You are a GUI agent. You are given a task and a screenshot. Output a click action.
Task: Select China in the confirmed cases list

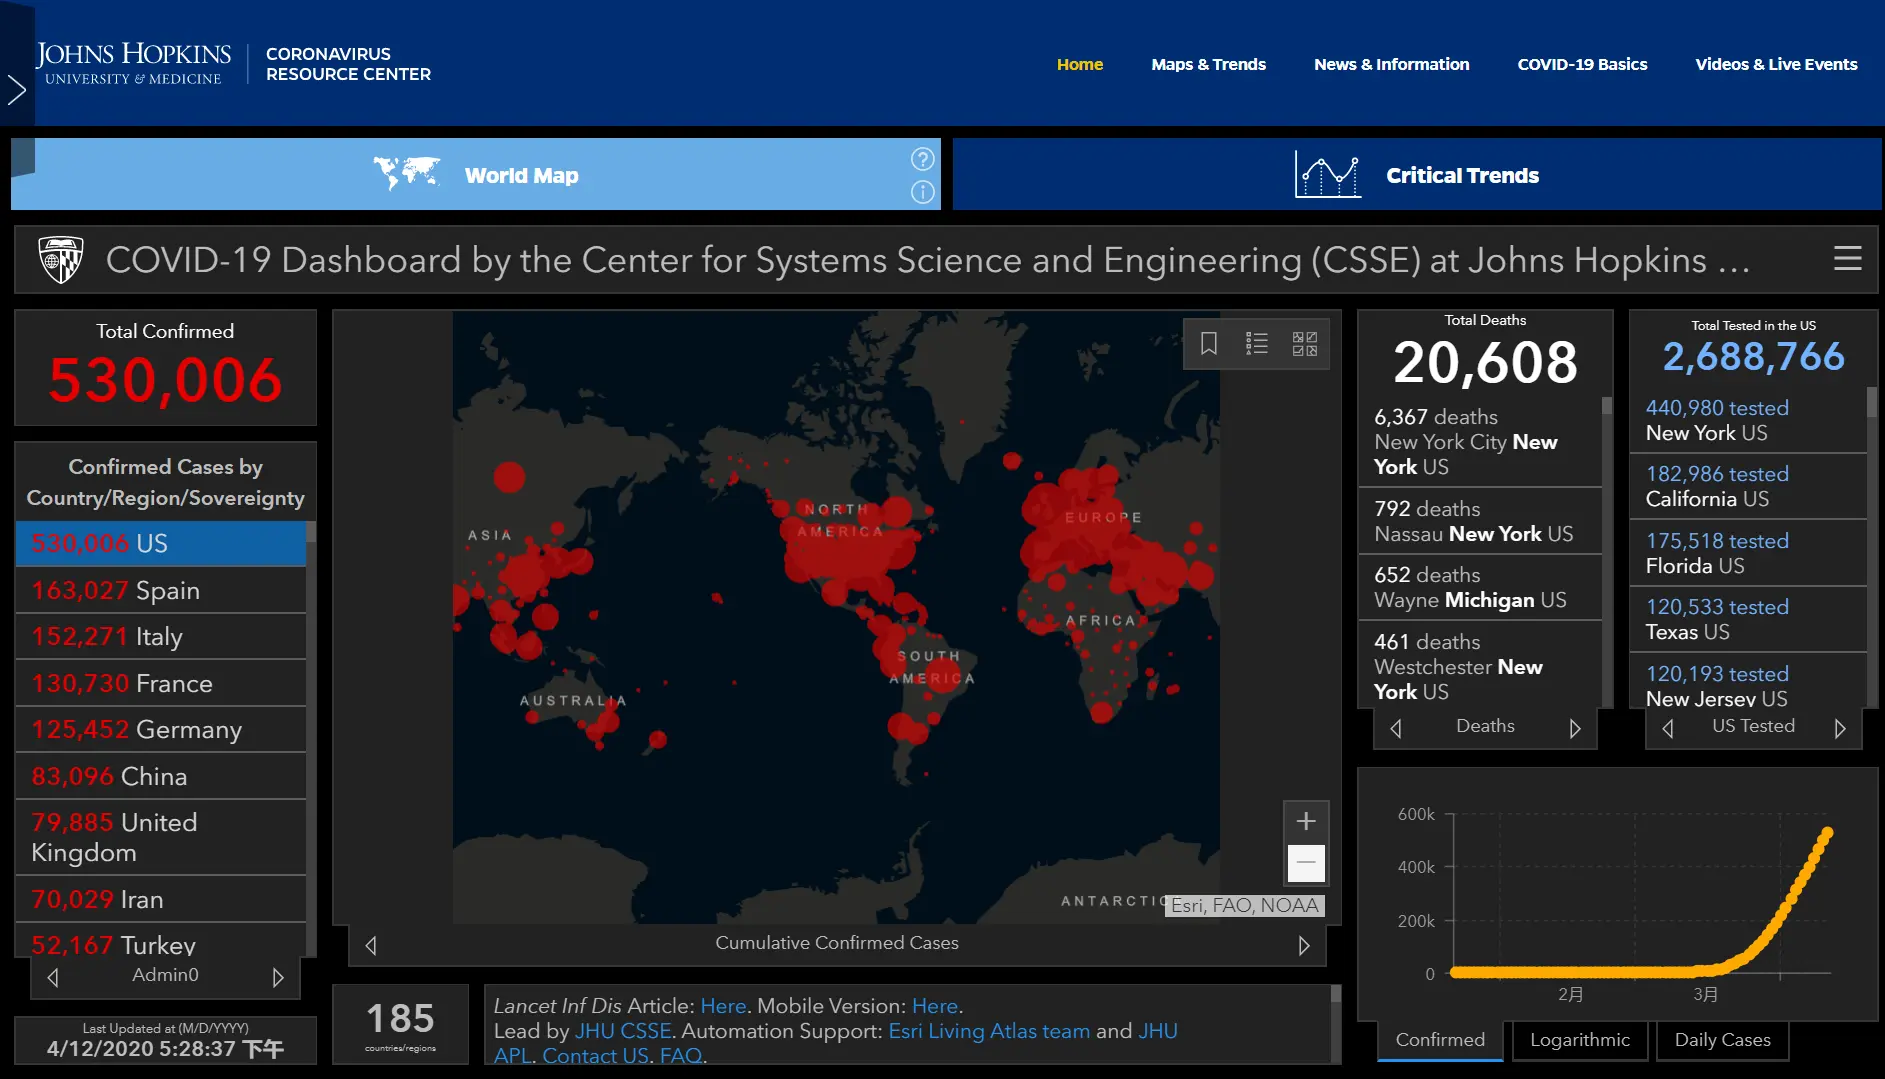click(x=161, y=776)
